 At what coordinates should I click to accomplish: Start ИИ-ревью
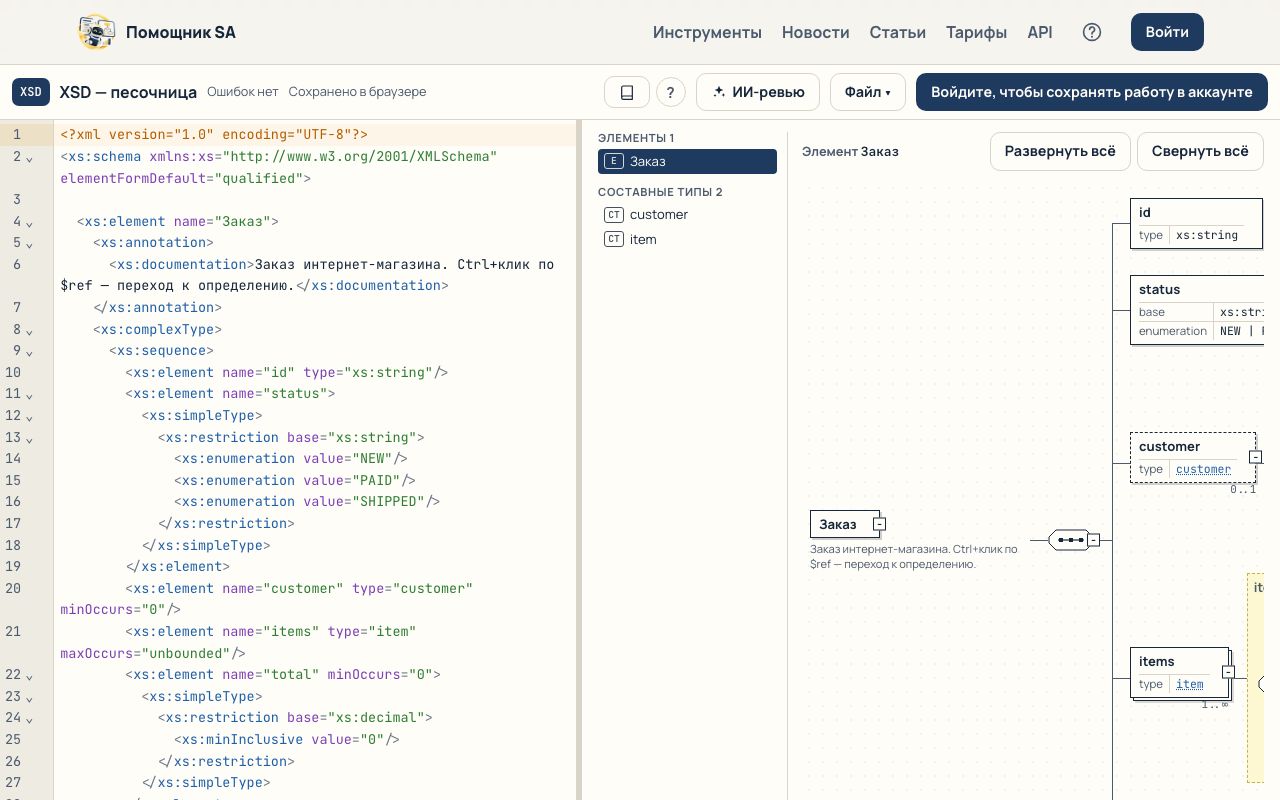point(758,92)
